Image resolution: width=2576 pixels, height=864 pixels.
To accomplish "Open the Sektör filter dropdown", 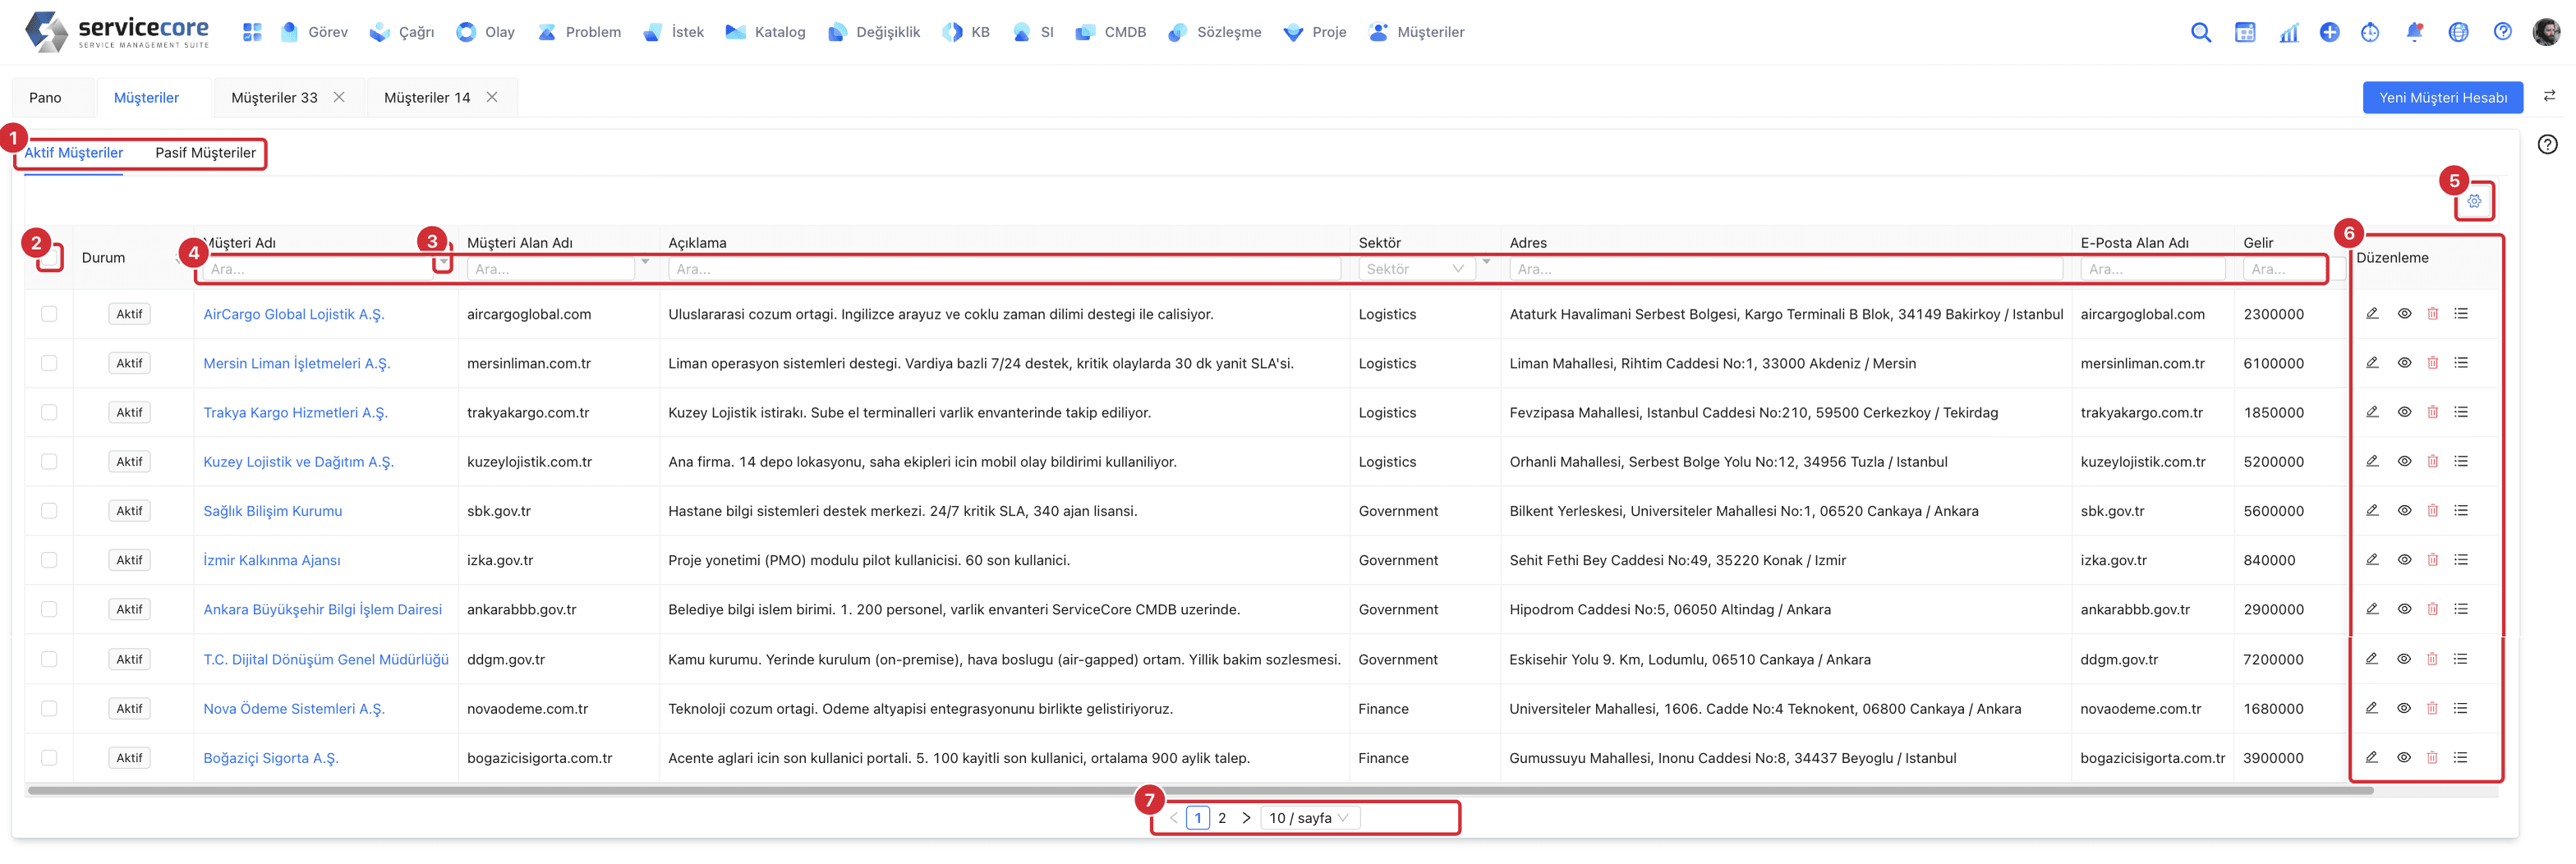I will 1416,269.
